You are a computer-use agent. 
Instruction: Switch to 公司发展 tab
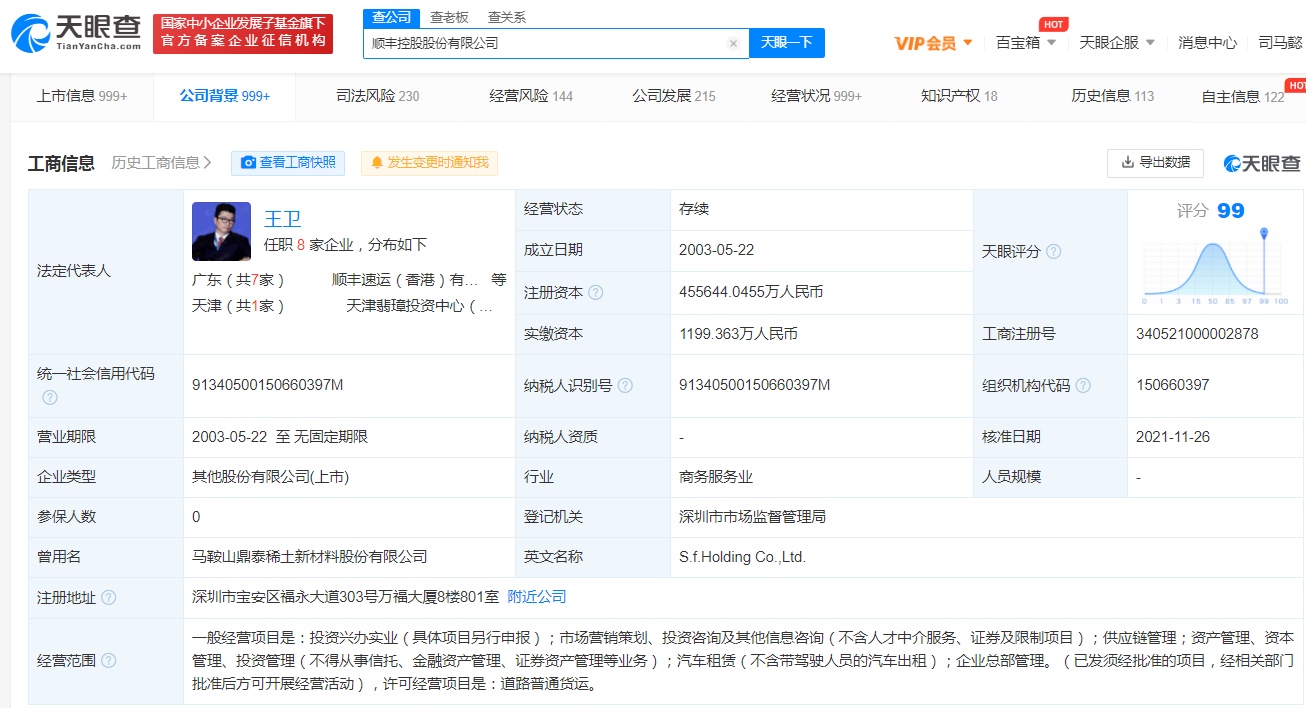click(674, 96)
